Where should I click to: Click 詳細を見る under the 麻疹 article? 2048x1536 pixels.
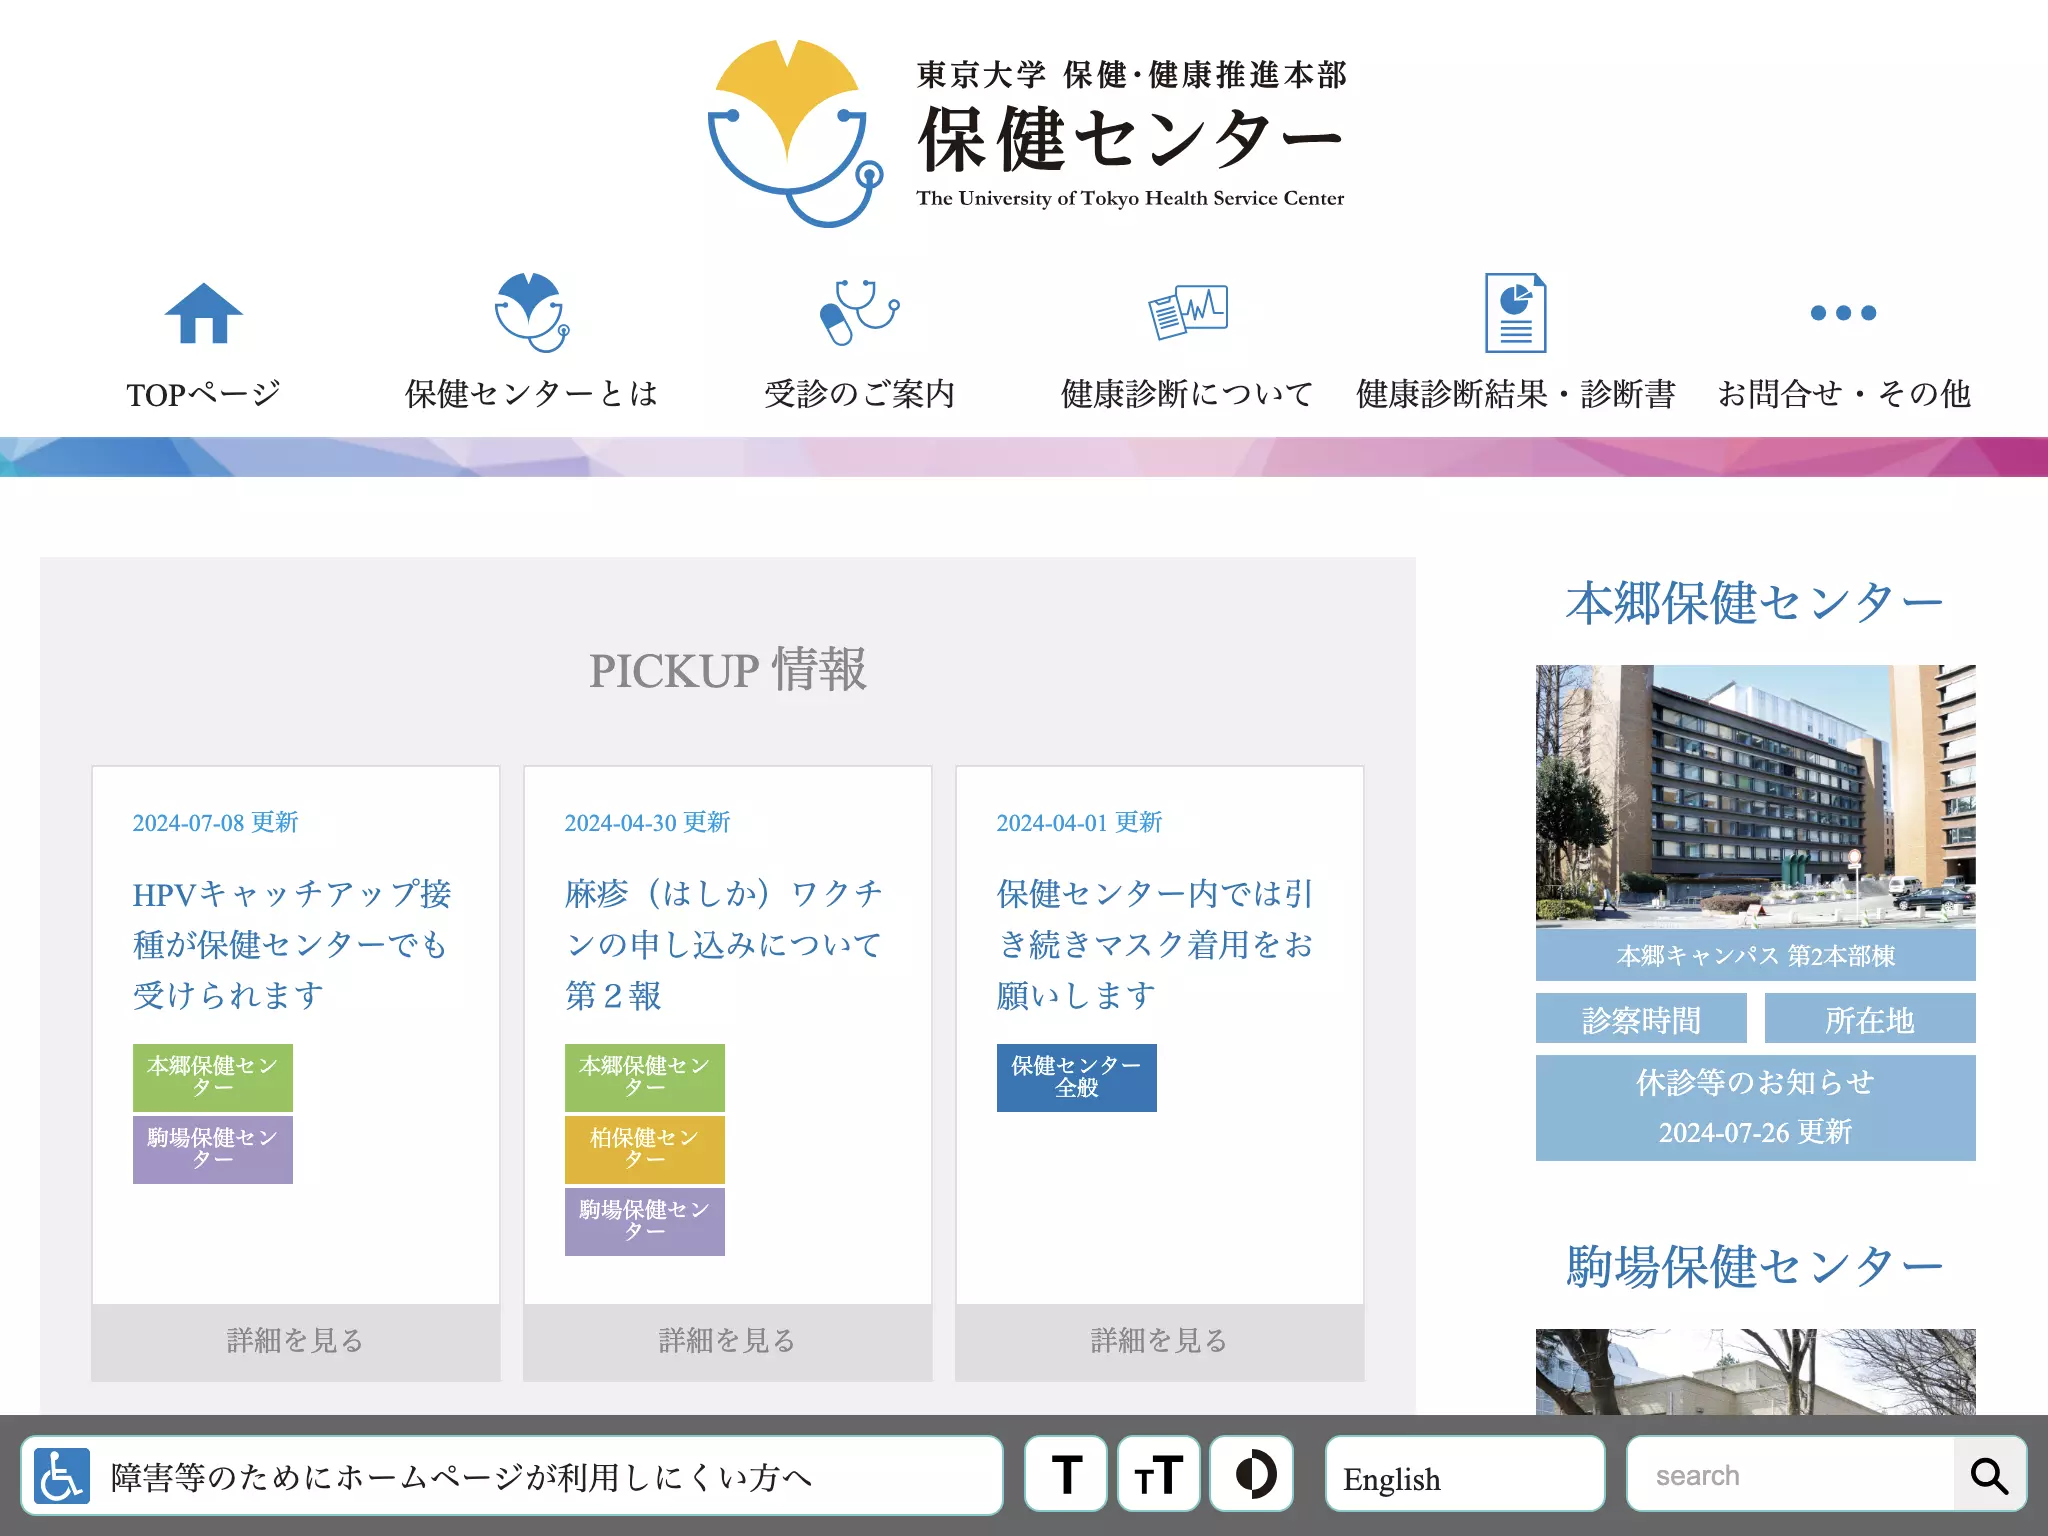pos(728,1342)
